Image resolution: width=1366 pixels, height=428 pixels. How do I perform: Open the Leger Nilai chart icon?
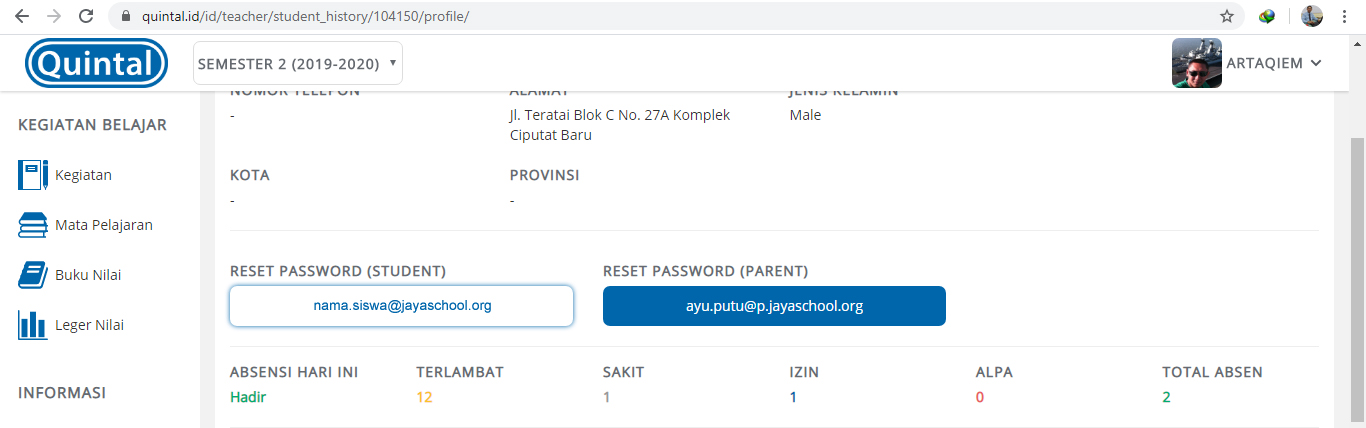pos(33,325)
